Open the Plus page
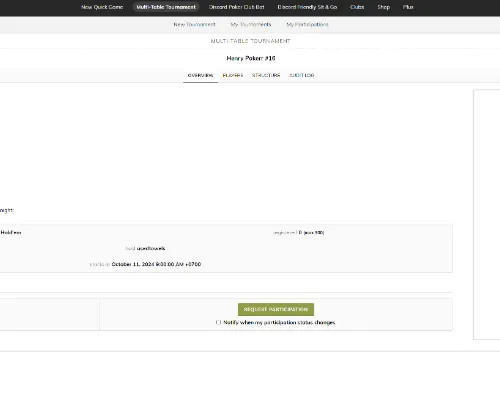 (408, 7)
